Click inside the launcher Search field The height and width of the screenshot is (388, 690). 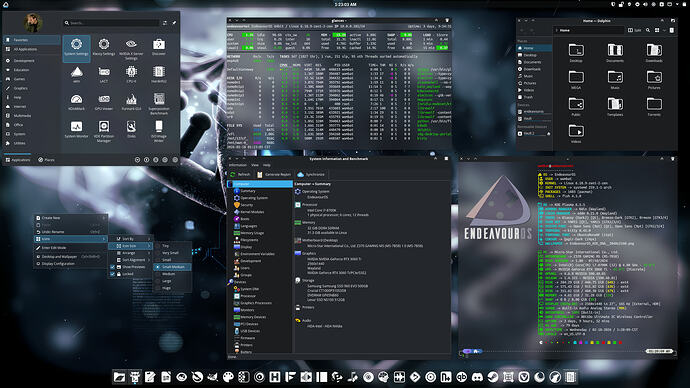click(x=112, y=23)
